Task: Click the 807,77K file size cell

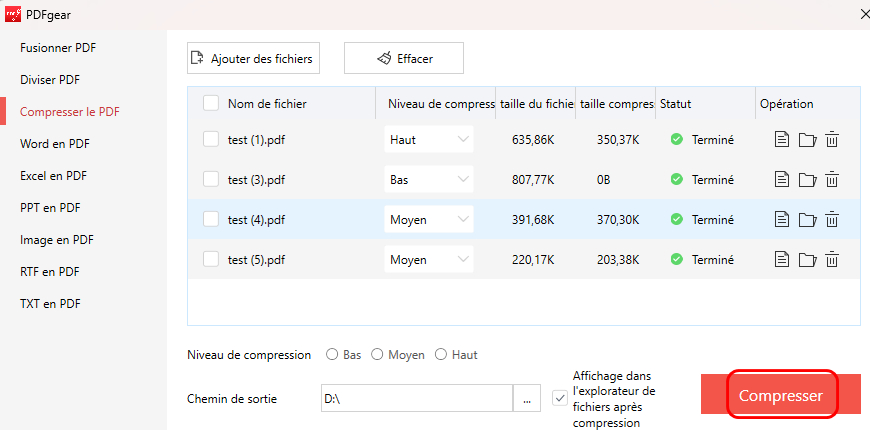Action: point(533,180)
